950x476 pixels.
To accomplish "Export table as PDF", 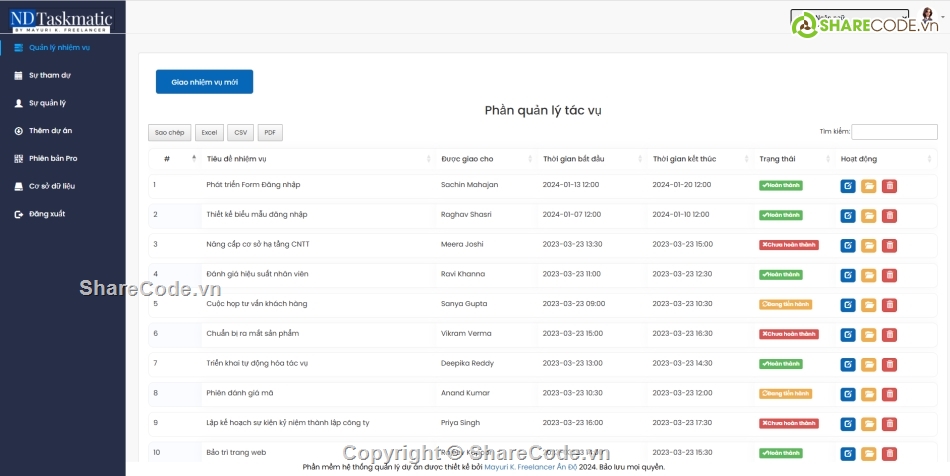I will (x=270, y=133).
